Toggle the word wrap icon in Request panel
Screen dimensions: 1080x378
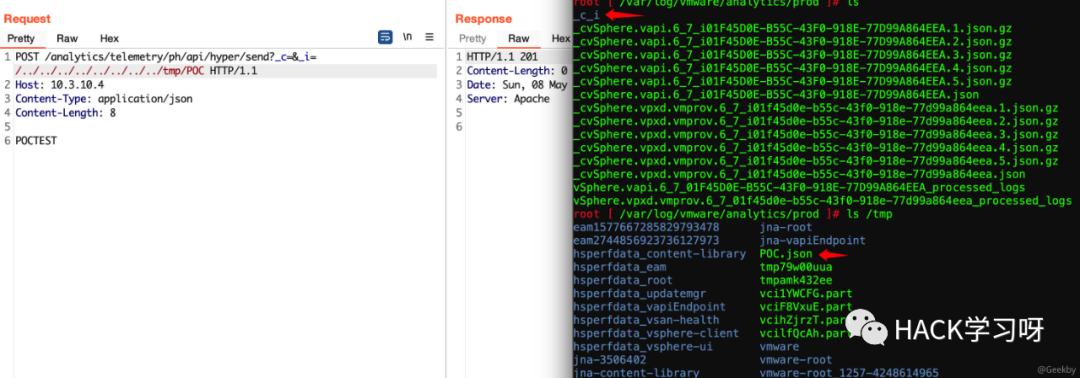coord(386,37)
